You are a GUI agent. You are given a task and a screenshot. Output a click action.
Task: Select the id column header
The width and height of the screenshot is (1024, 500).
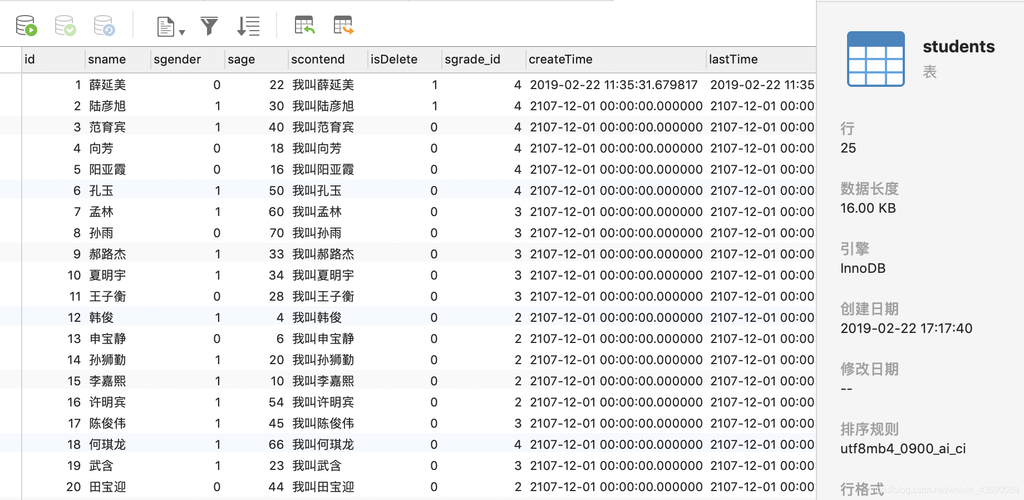pos(53,59)
